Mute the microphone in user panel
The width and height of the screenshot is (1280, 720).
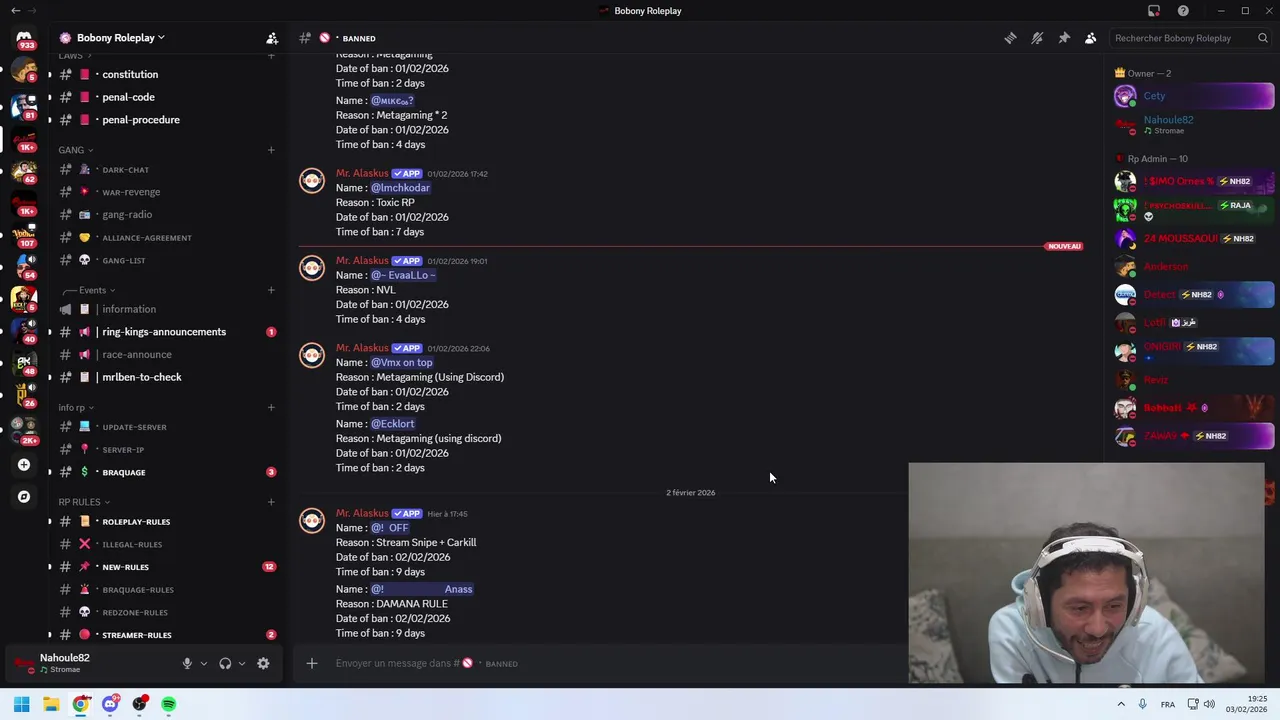coord(187,663)
